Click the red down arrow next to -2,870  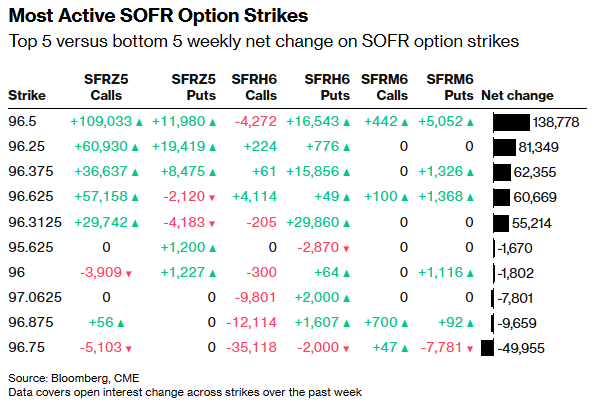(346, 248)
